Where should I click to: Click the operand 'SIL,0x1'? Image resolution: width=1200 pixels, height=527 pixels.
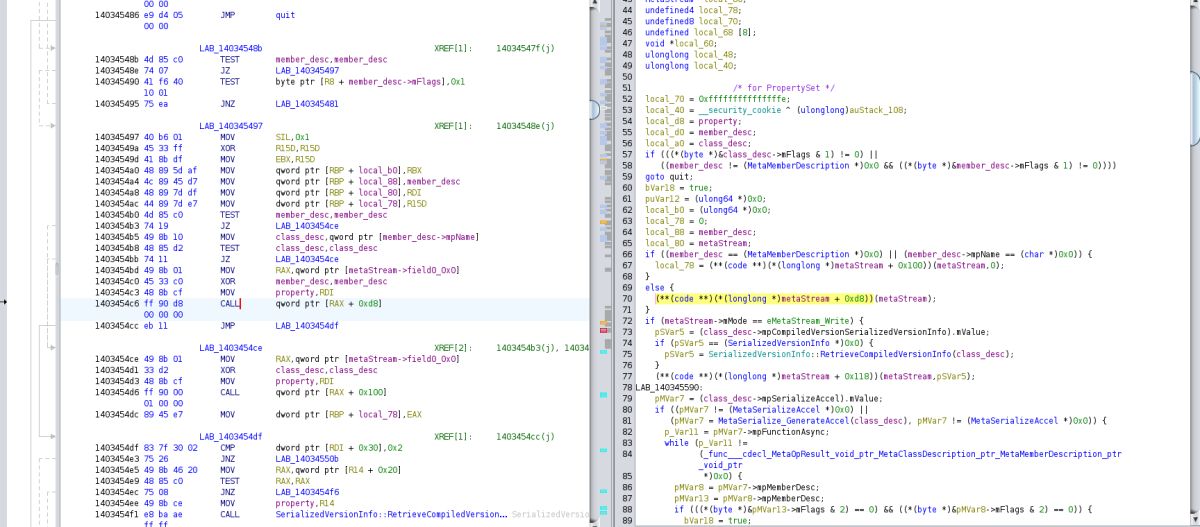click(x=292, y=137)
